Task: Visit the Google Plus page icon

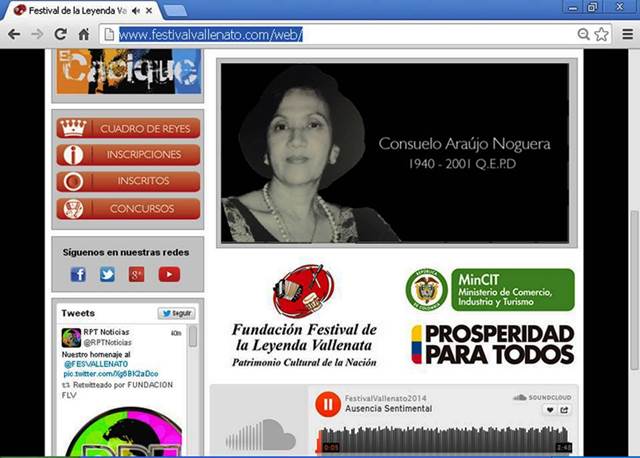Action: coord(136,274)
